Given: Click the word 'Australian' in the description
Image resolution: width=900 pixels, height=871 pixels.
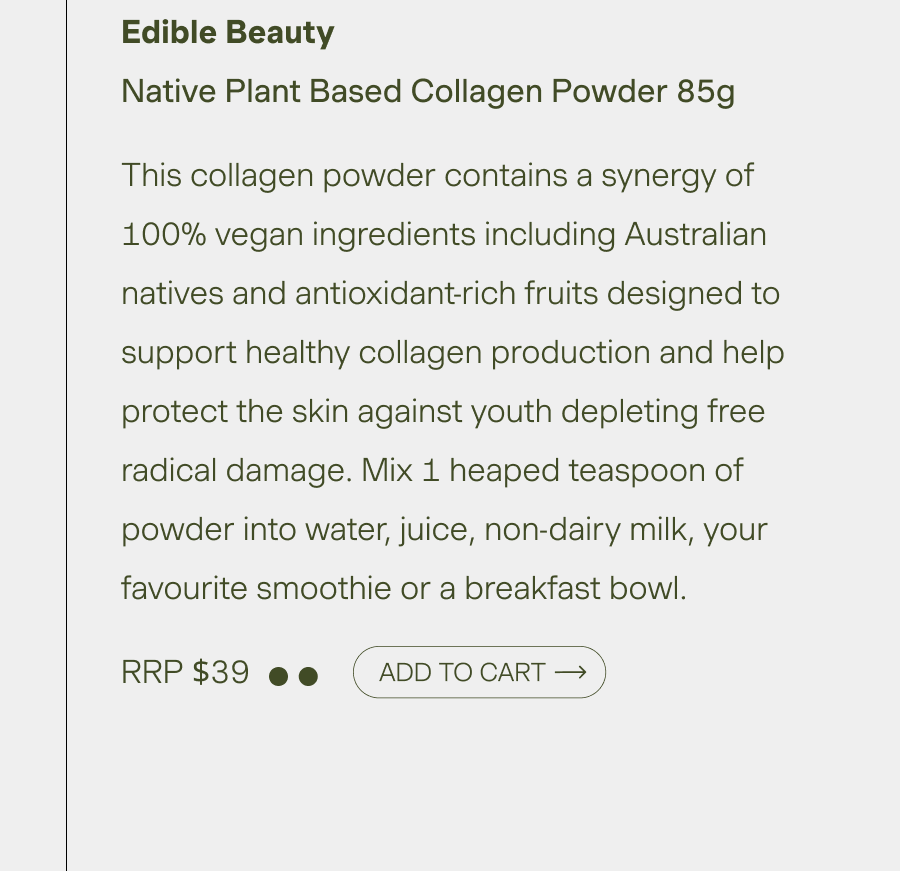Looking at the screenshot, I should pyautogui.click(x=696, y=234).
